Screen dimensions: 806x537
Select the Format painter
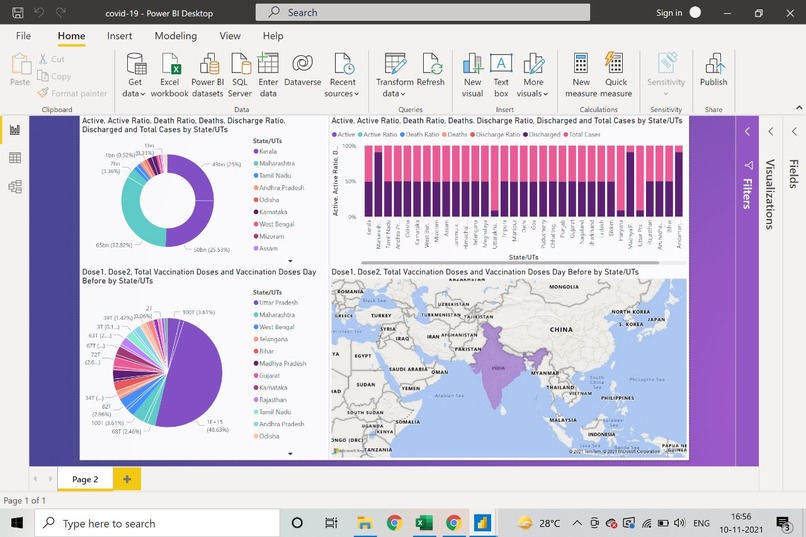72,93
